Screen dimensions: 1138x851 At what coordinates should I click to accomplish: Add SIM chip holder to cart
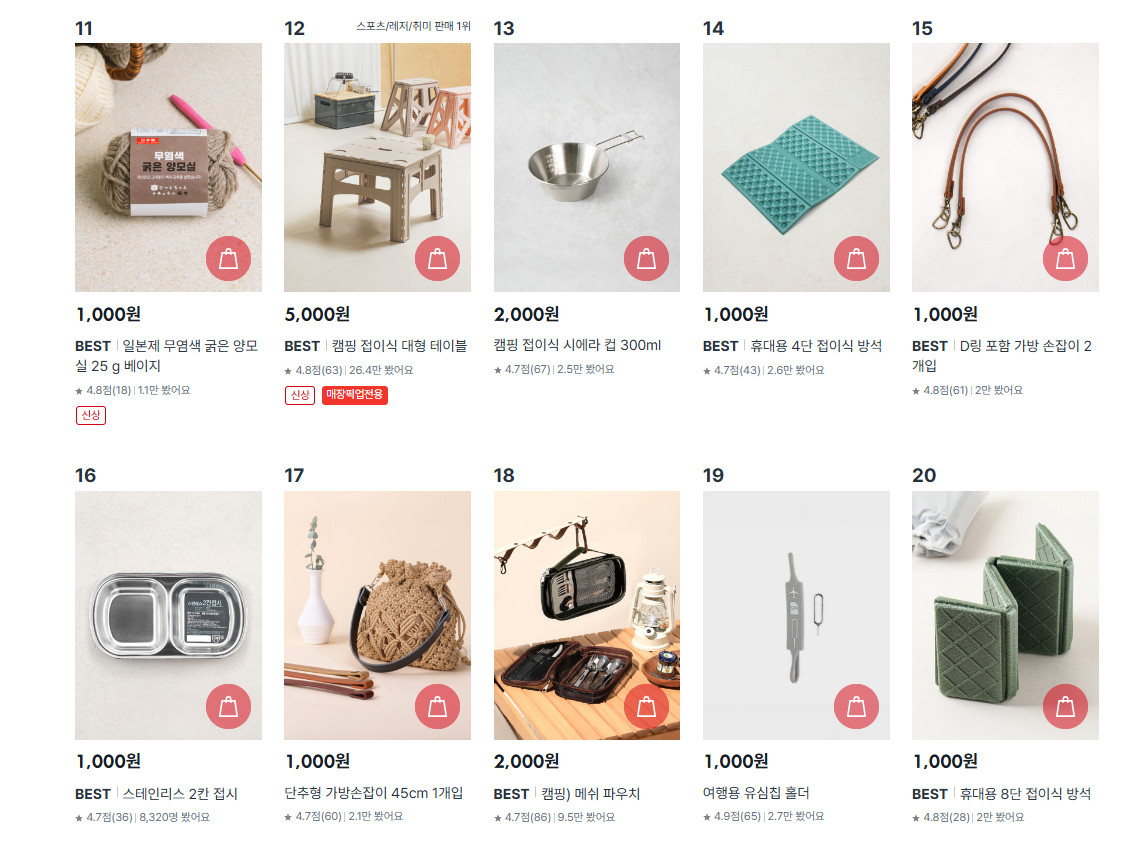(856, 706)
